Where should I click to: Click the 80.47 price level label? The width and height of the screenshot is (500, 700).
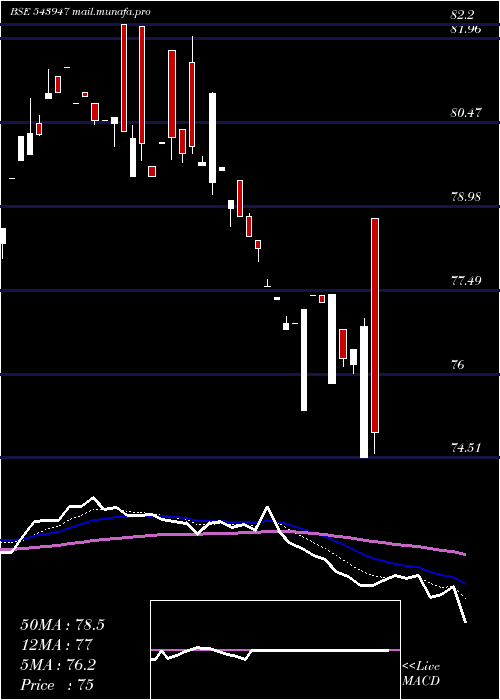pyautogui.click(x=466, y=113)
